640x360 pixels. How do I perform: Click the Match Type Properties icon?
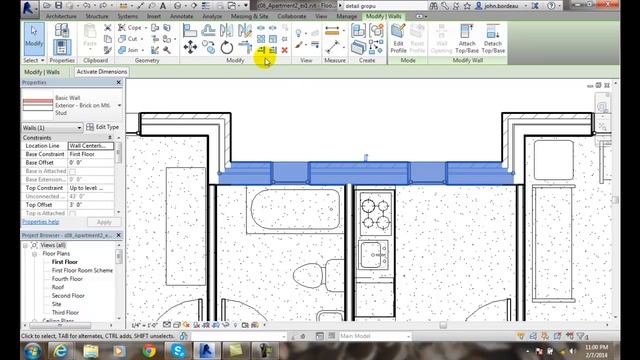pos(108,50)
